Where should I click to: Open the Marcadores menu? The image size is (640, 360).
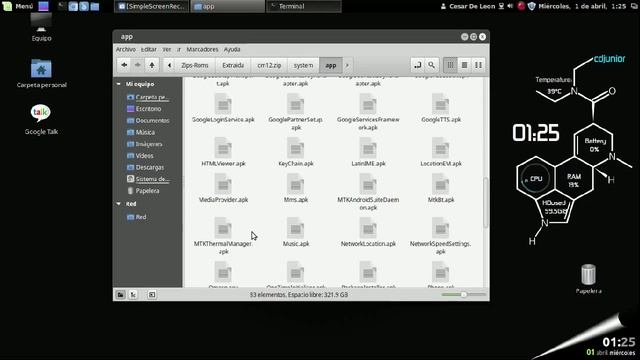tap(202, 49)
